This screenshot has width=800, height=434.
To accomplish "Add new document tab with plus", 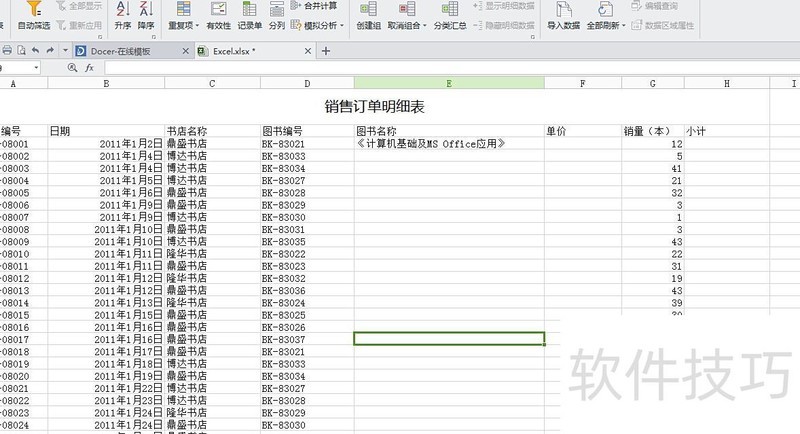I will [x=326, y=51].
